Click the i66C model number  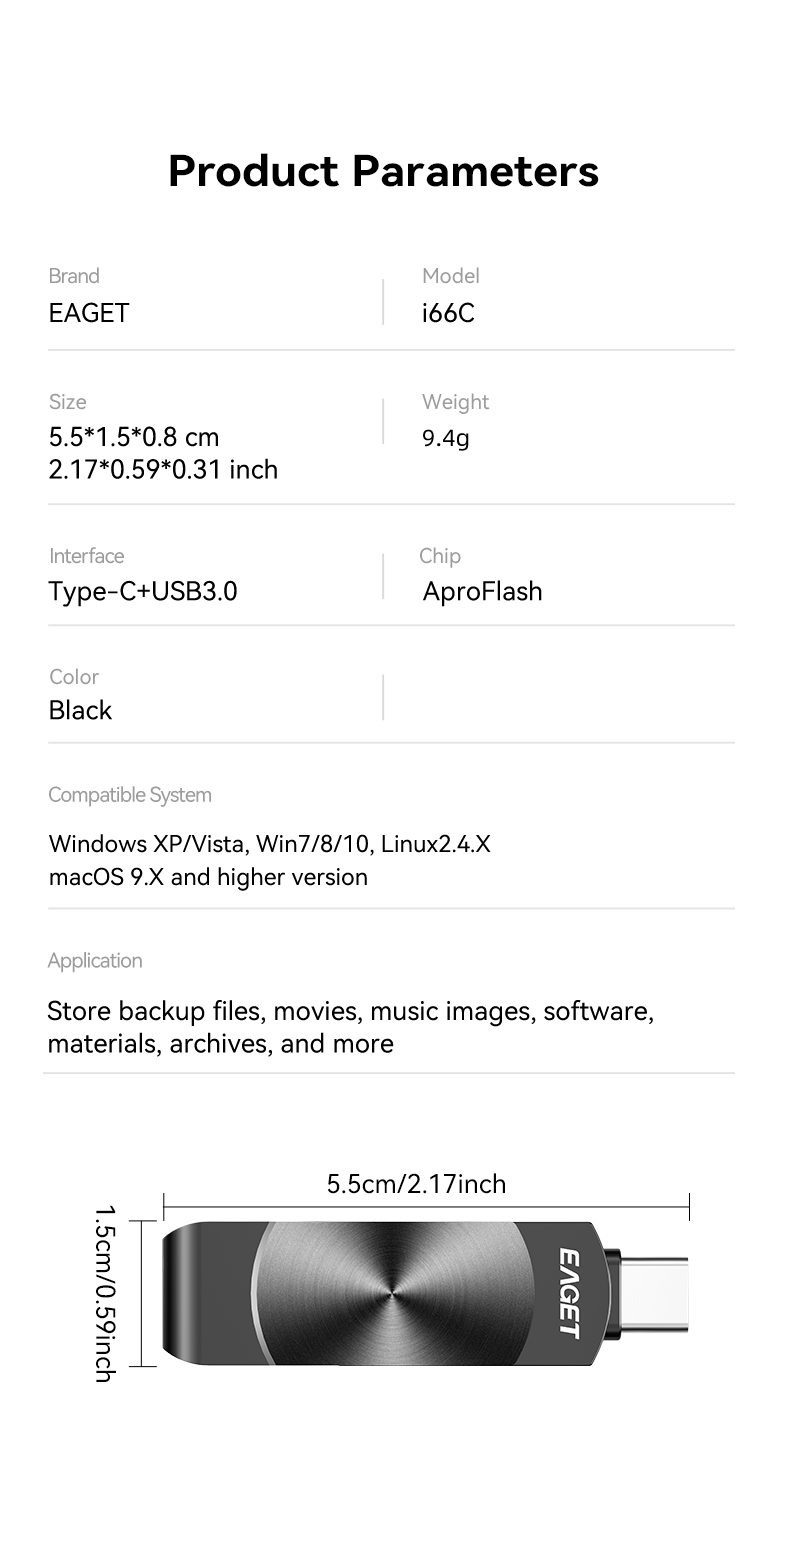coord(448,313)
